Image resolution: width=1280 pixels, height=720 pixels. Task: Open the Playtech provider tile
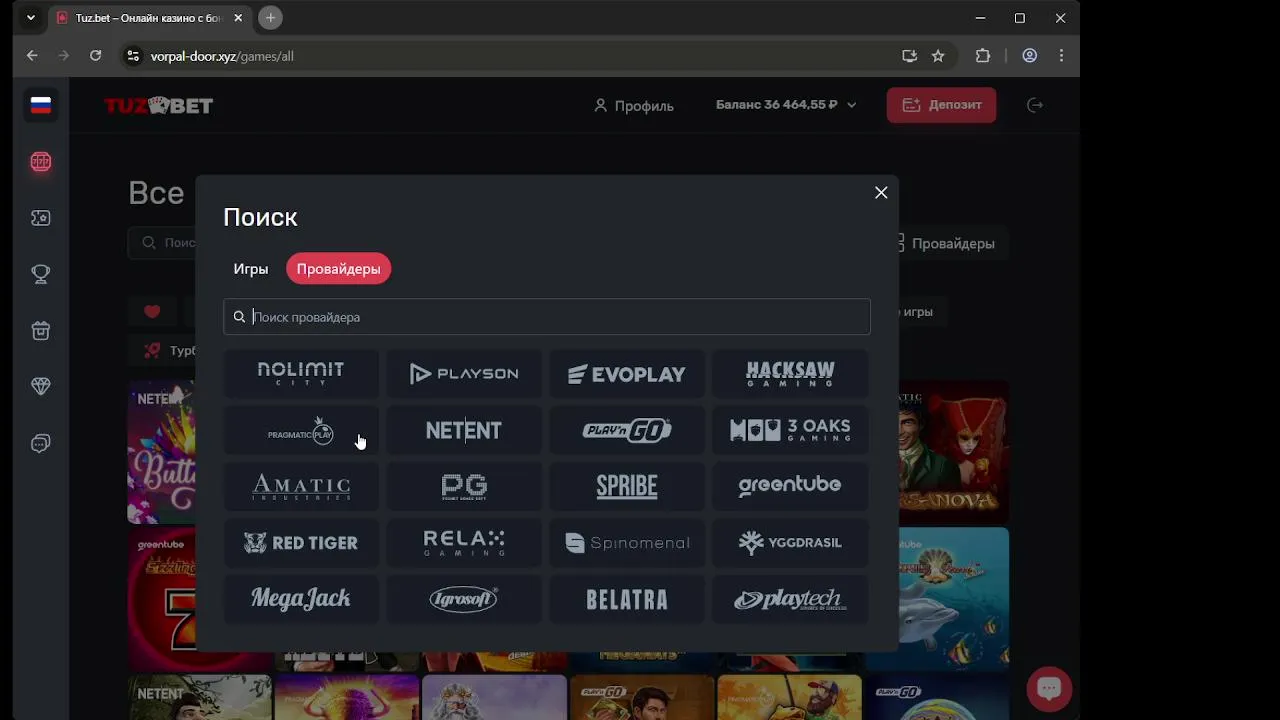point(790,599)
